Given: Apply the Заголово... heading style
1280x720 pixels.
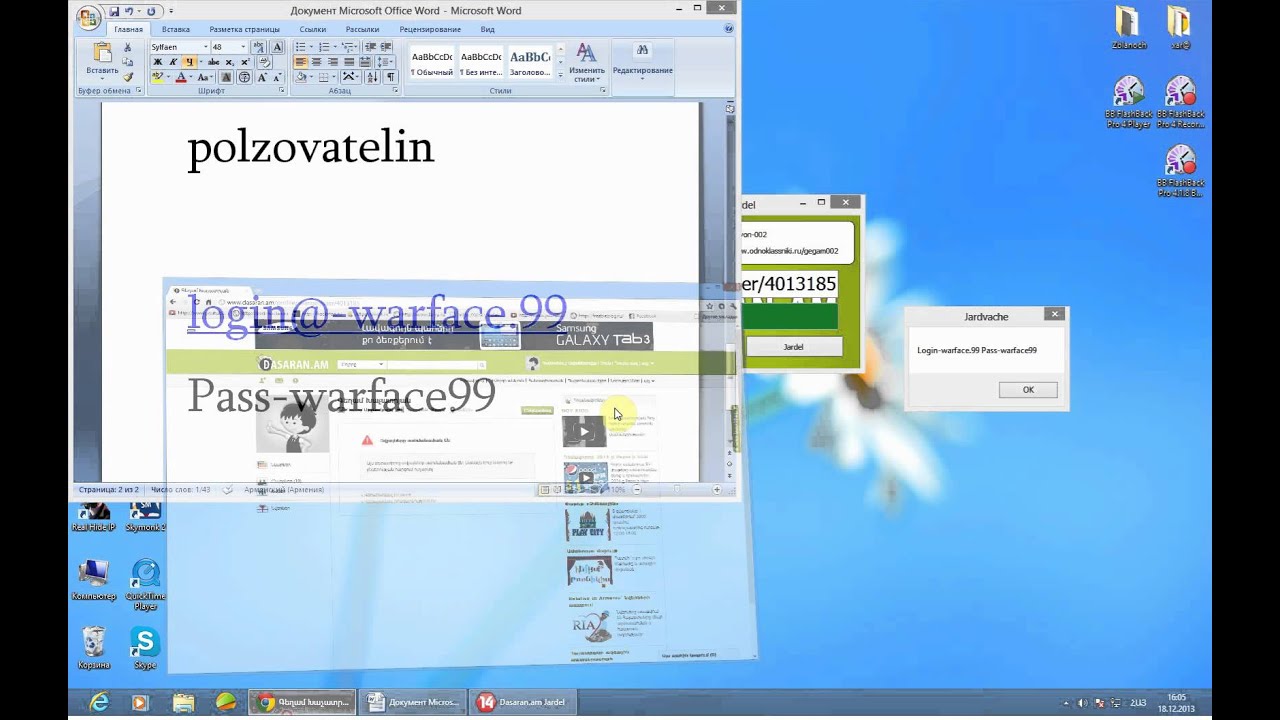Looking at the screenshot, I should pyautogui.click(x=530, y=61).
